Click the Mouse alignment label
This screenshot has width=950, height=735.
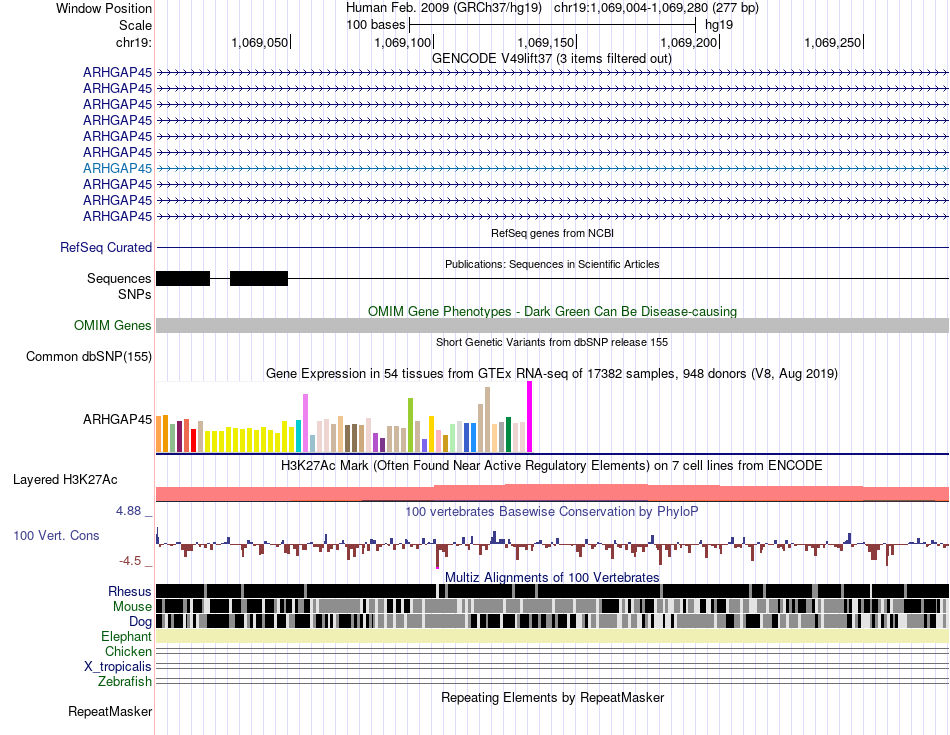click(132, 607)
